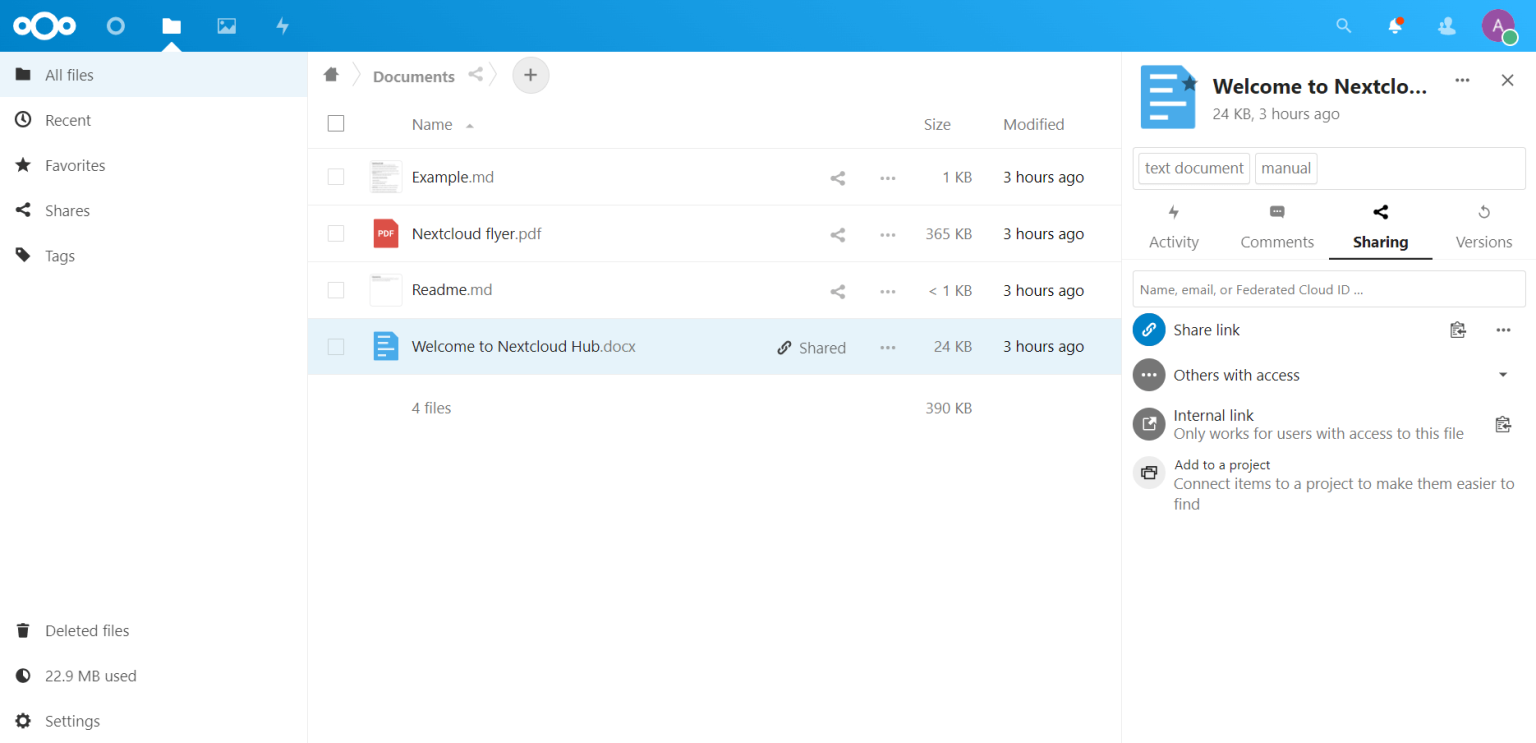Expand the Others with access section
This screenshot has width=1536, height=743.
point(1503,374)
